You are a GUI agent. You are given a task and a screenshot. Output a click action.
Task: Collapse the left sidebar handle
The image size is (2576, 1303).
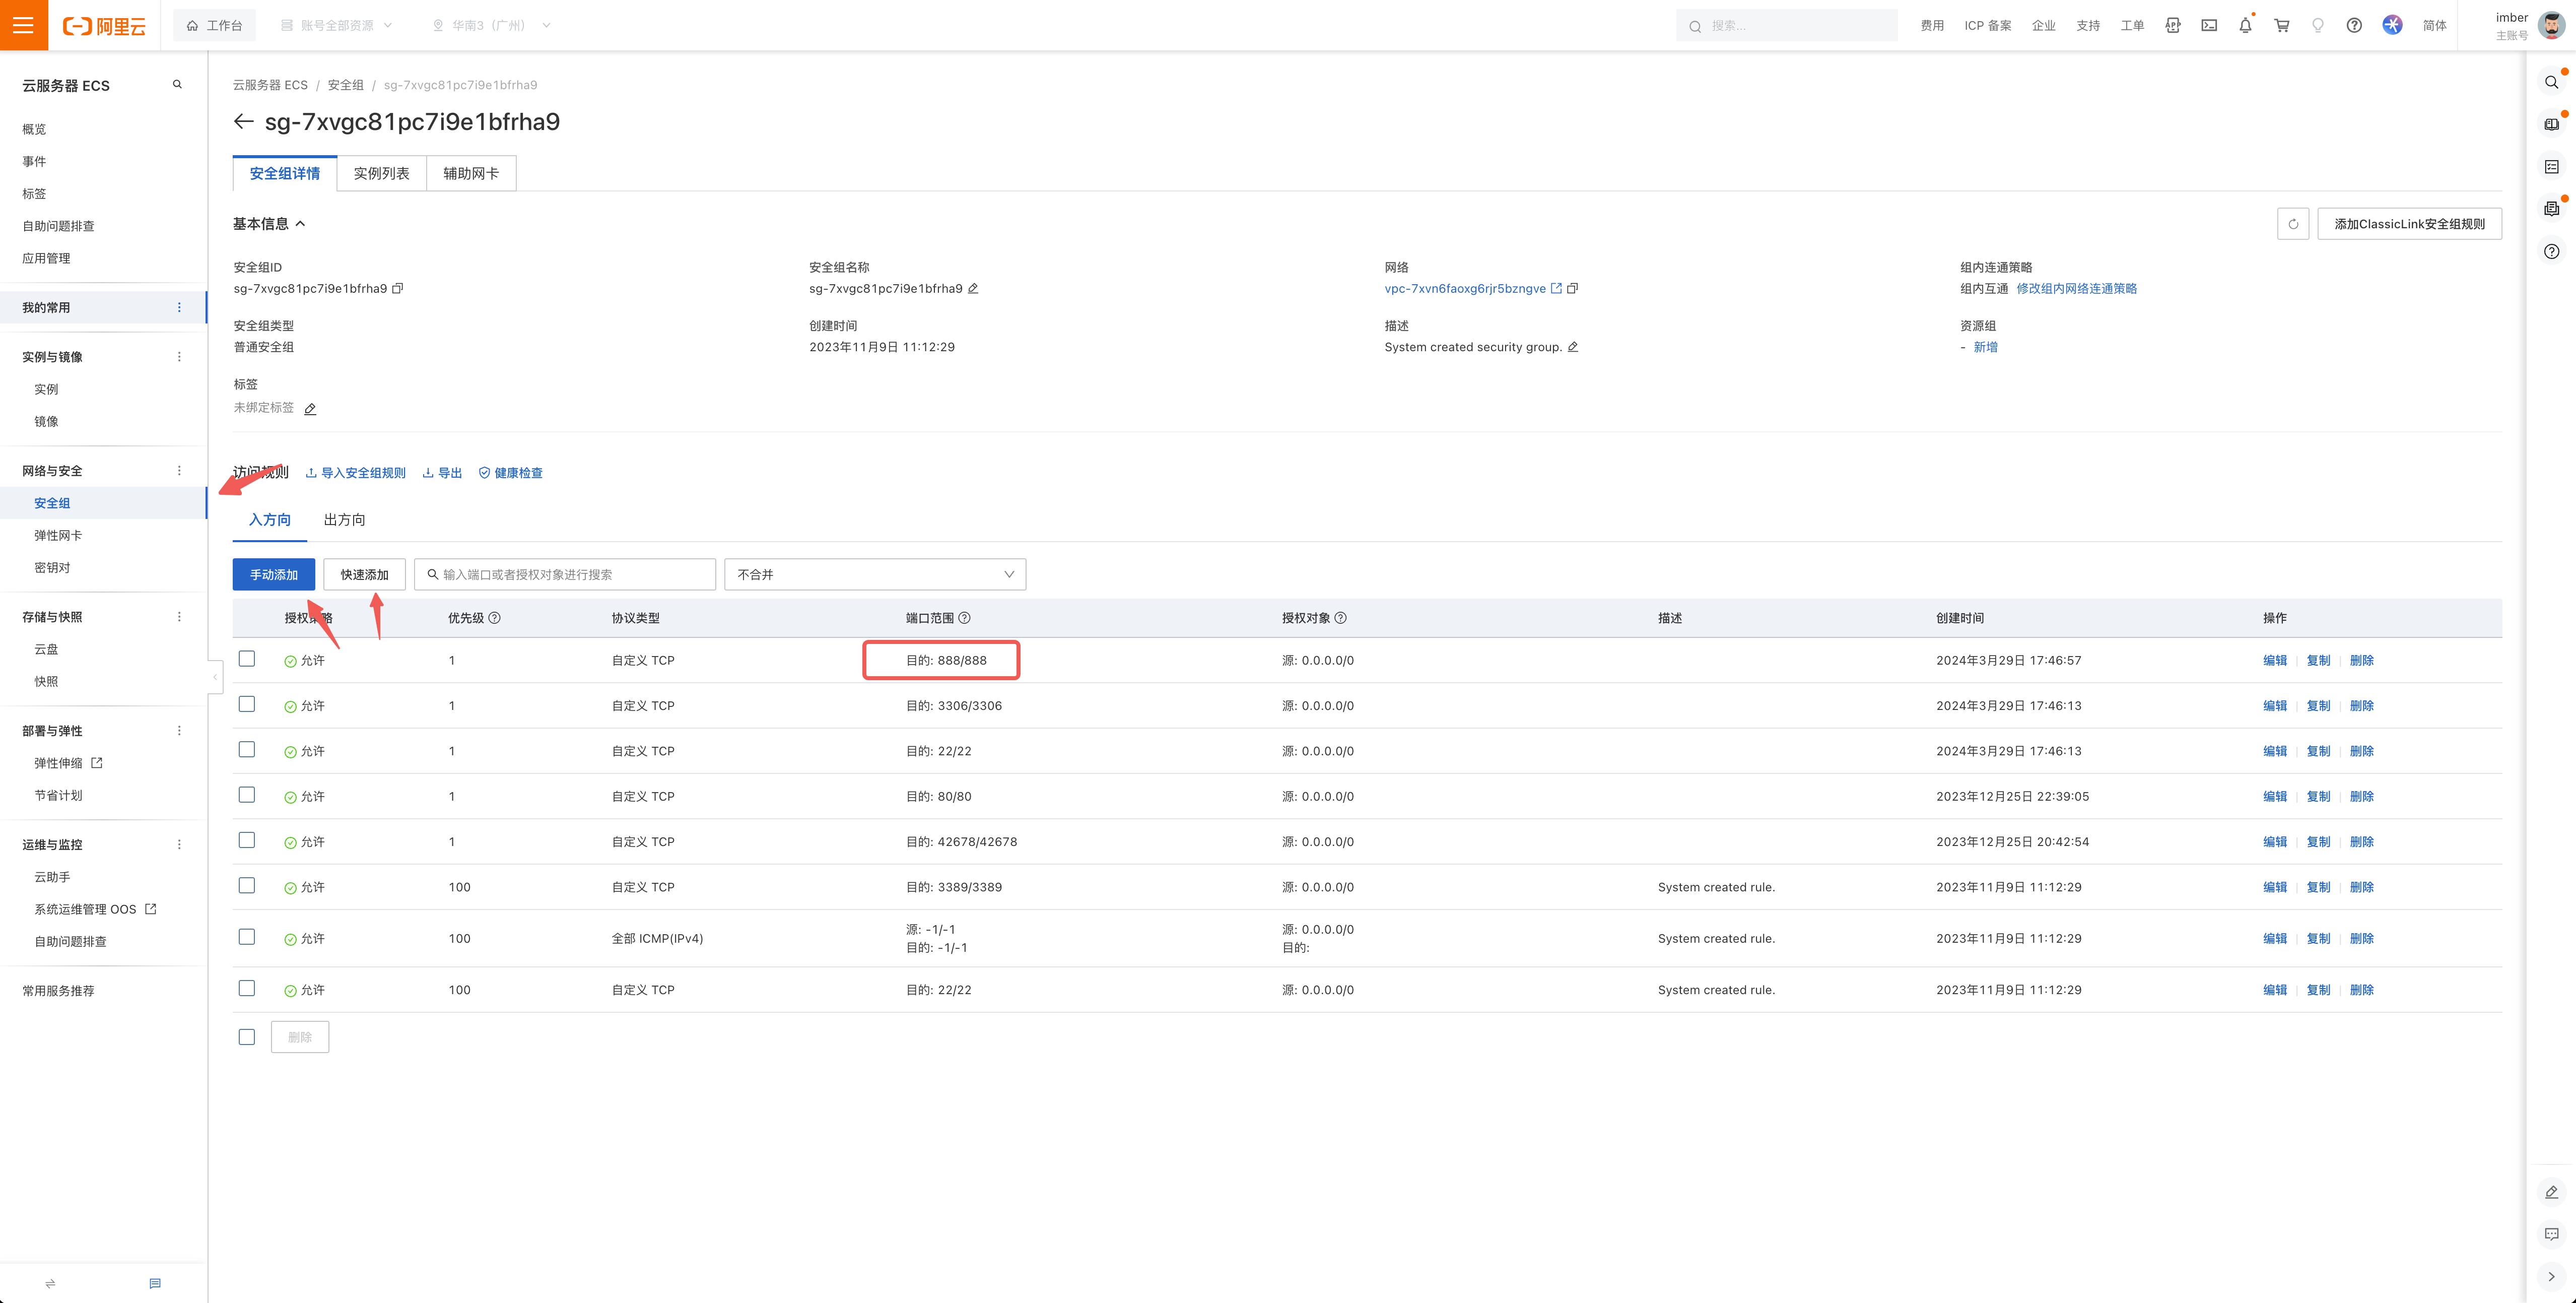pyautogui.click(x=214, y=677)
